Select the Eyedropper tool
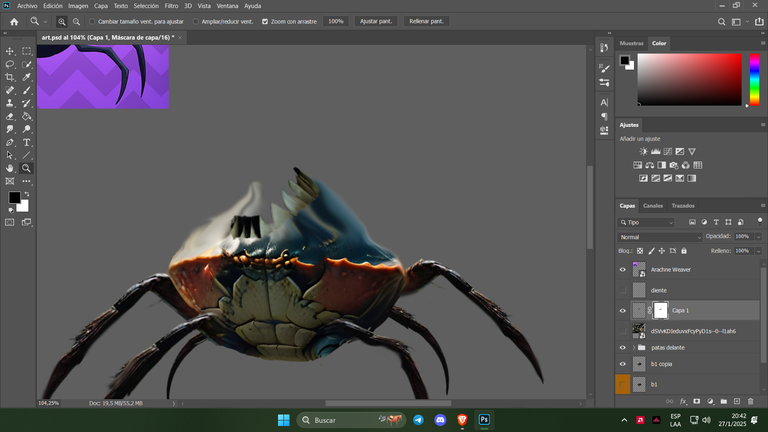This screenshot has width=768, height=432. (x=26, y=77)
